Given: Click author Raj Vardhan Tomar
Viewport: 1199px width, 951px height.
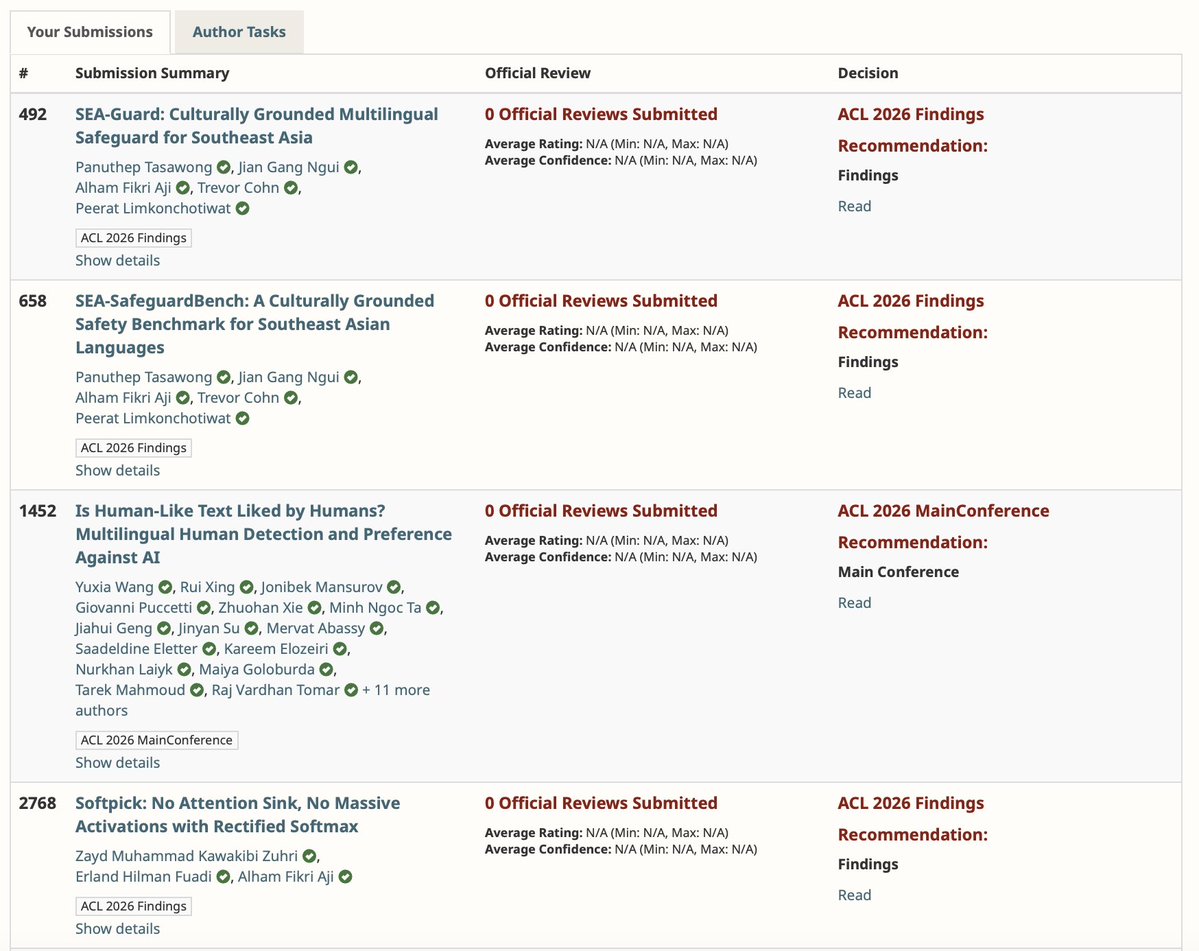Looking at the screenshot, I should [x=275, y=690].
